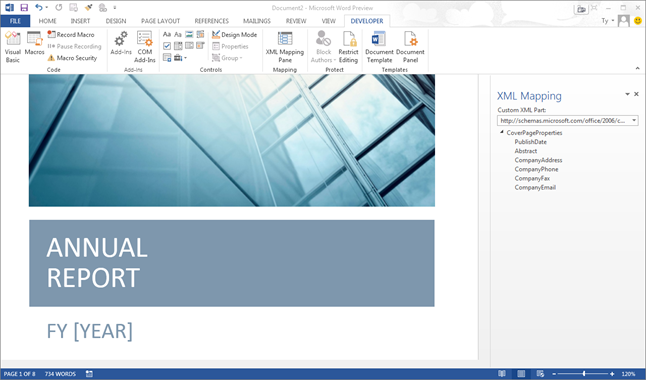Open Legacy Tools dropdown

[x=180, y=58]
